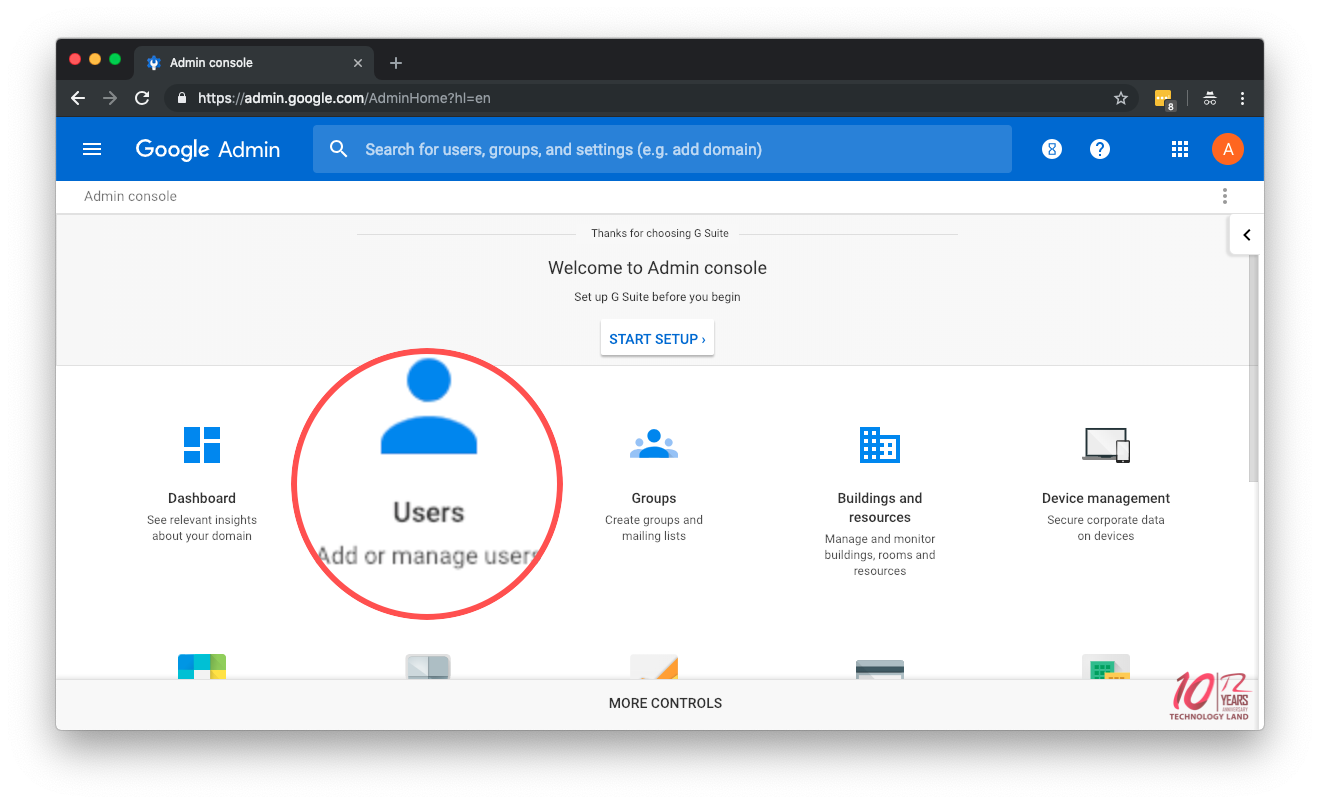Go forward in browser
1320x804 pixels.
coord(110,98)
